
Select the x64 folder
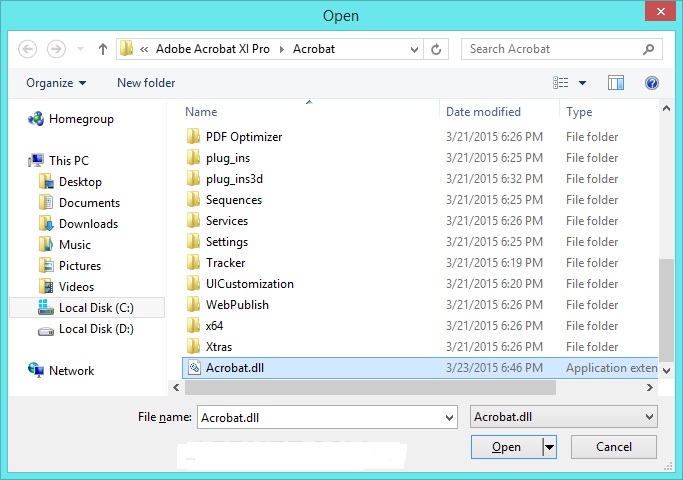420,326
